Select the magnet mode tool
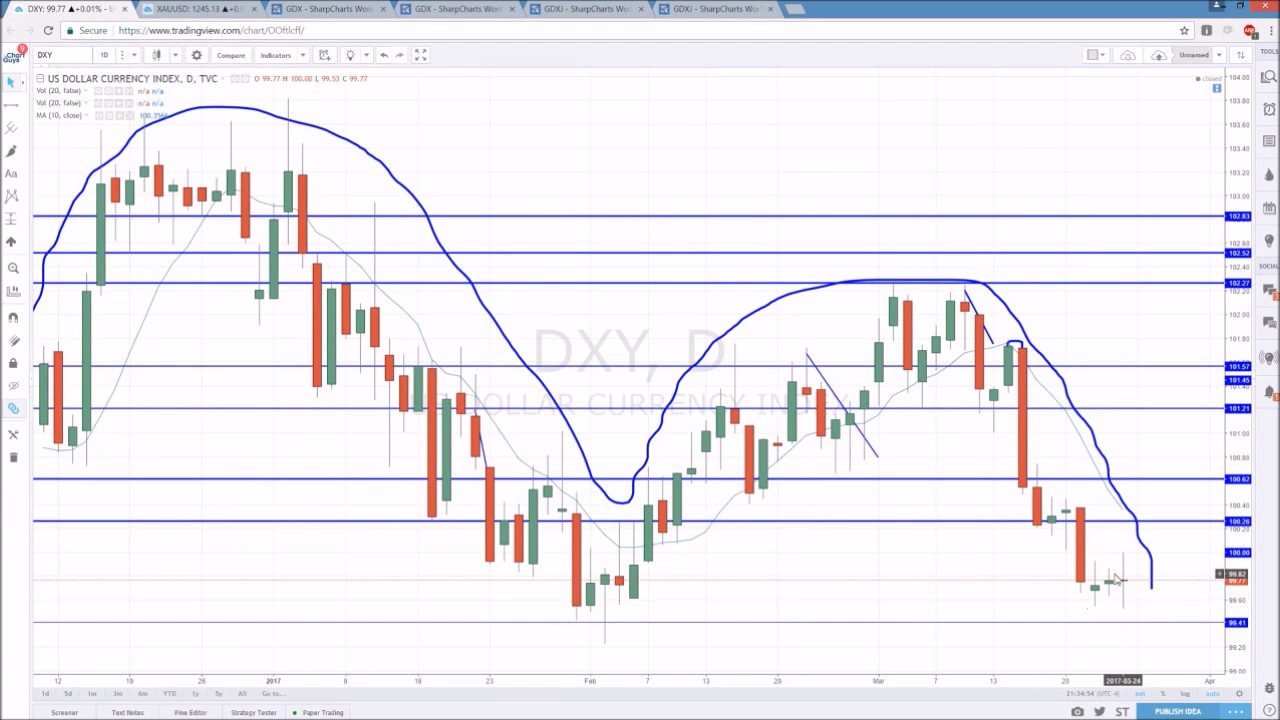This screenshot has height=720, width=1280. [x=13, y=317]
